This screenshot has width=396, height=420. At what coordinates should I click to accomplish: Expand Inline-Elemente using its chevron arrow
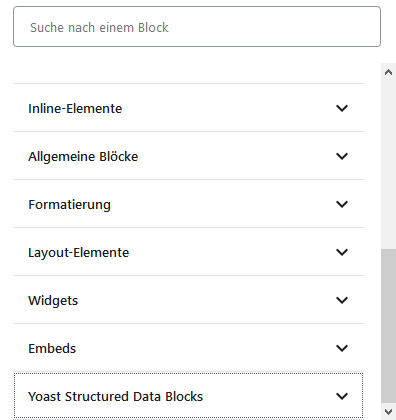tap(342, 108)
